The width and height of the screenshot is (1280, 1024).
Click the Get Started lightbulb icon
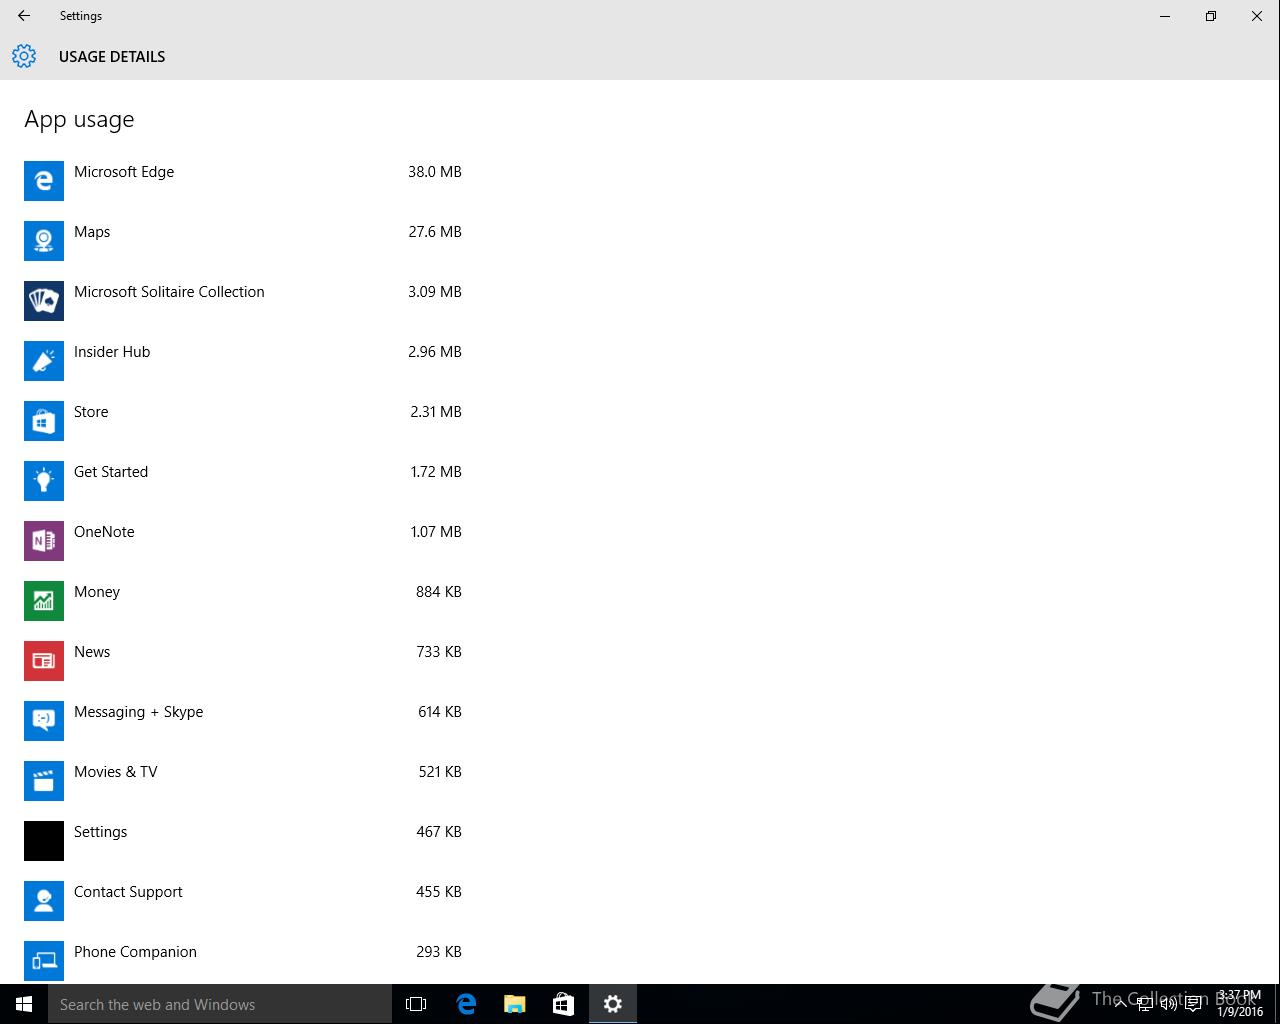point(44,481)
